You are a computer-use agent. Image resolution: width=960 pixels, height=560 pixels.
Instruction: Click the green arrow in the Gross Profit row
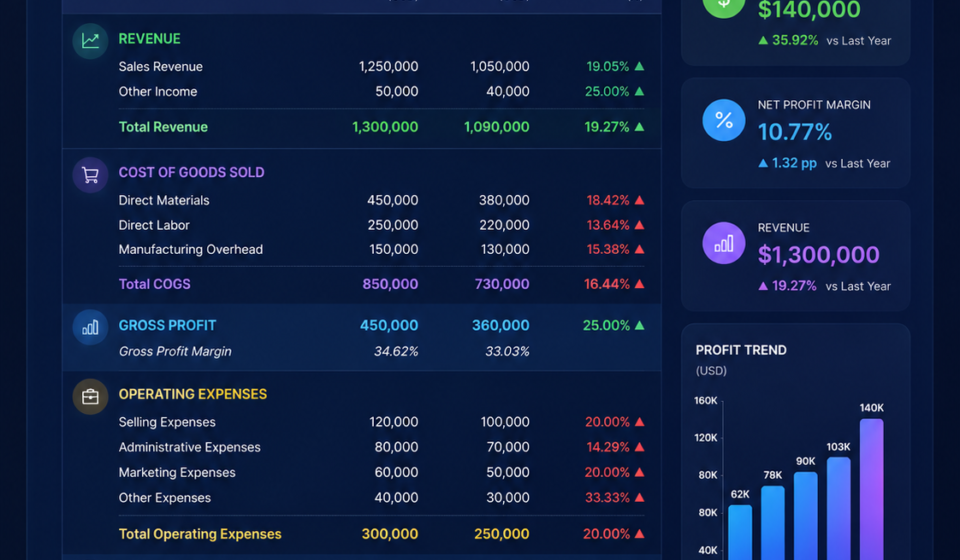(x=639, y=325)
